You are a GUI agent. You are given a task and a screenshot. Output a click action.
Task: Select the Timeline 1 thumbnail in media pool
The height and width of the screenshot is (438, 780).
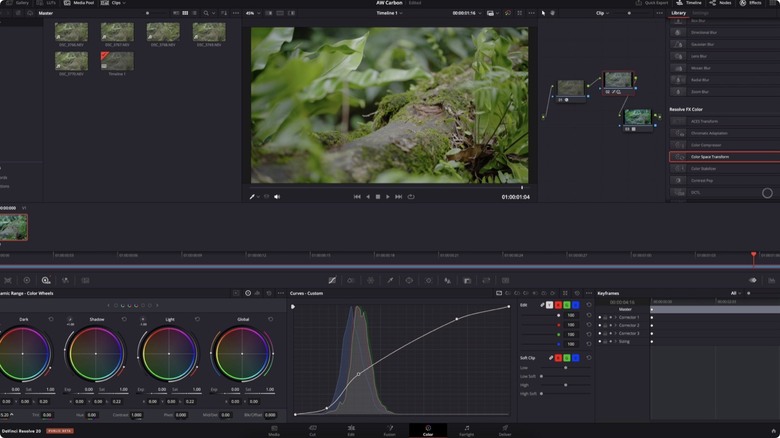[117, 62]
